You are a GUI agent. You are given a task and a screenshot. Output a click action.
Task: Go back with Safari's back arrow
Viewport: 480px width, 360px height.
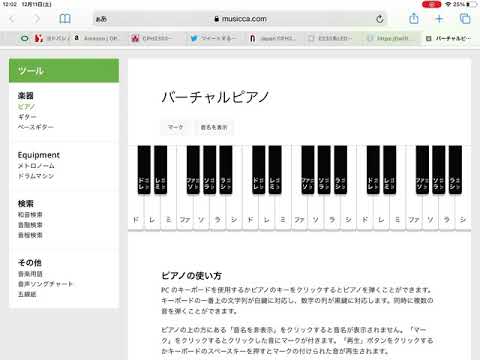tap(12, 19)
